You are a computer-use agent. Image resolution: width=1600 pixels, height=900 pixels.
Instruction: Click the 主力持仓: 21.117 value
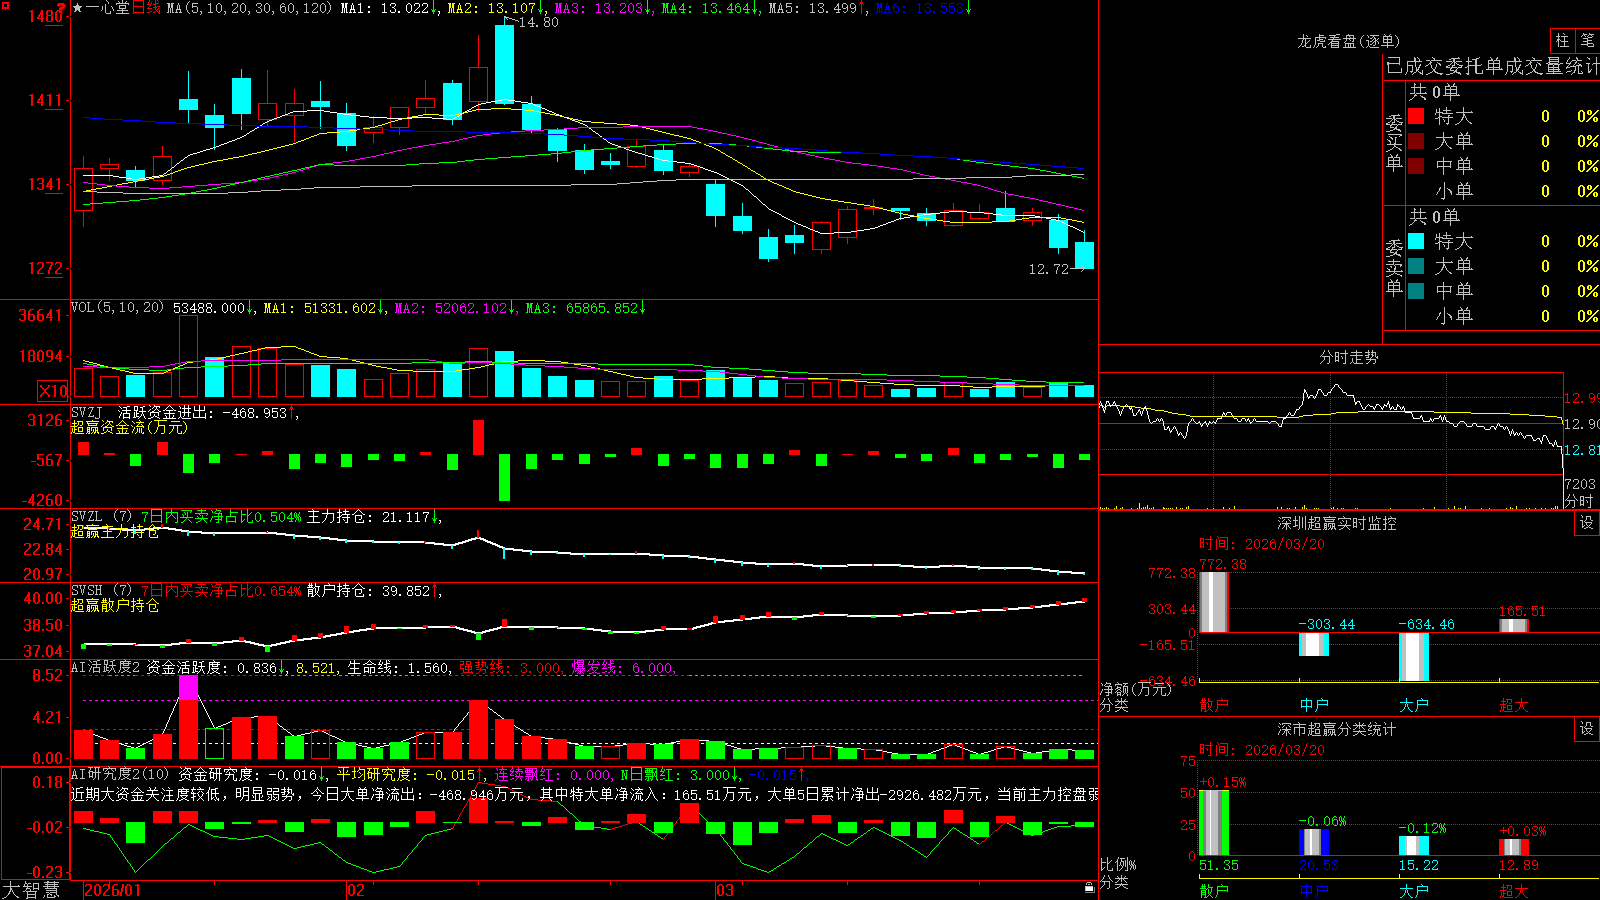[373, 517]
